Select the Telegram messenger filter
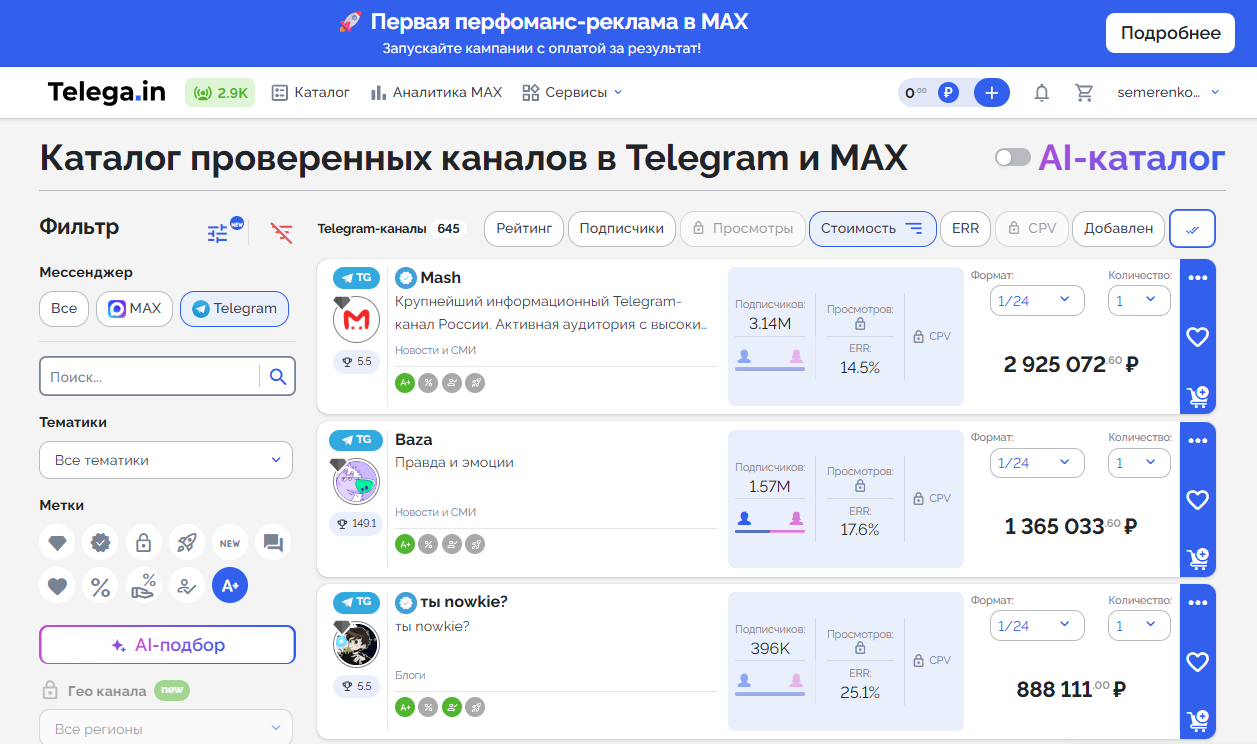This screenshot has height=744, width=1257. click(x=234, y=308)
